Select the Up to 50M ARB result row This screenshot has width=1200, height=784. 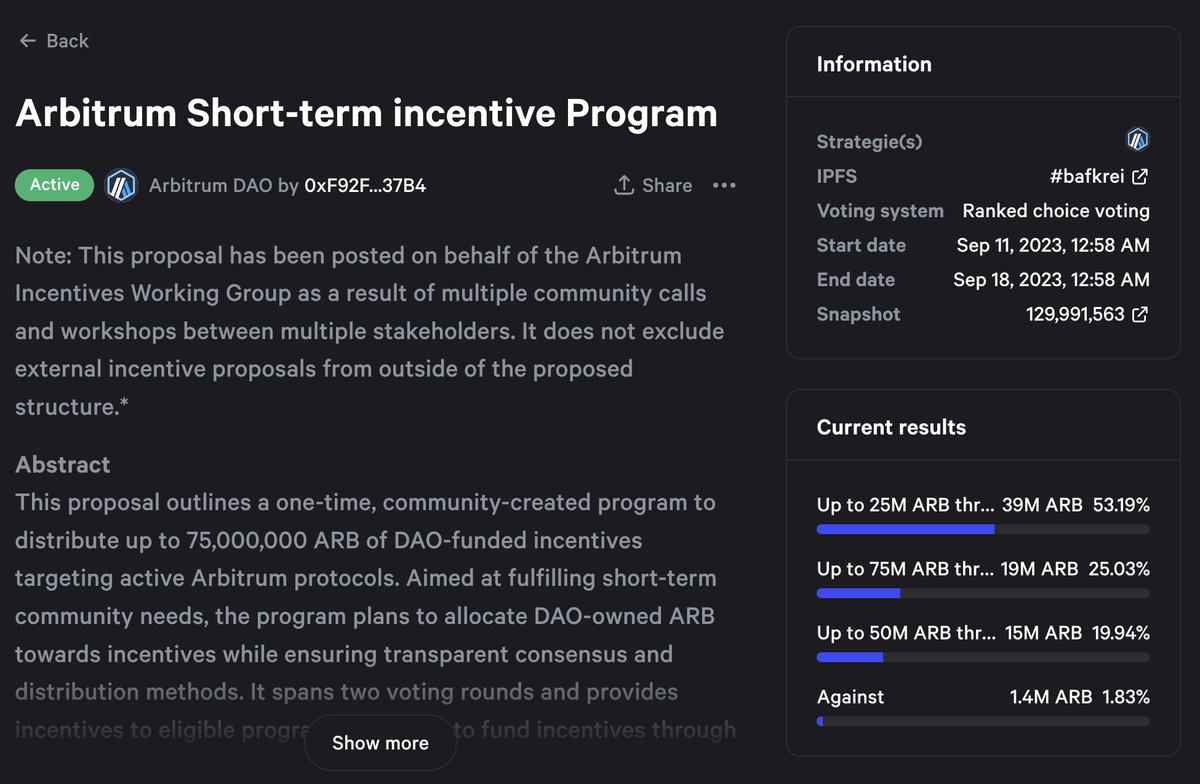point(983,643)
